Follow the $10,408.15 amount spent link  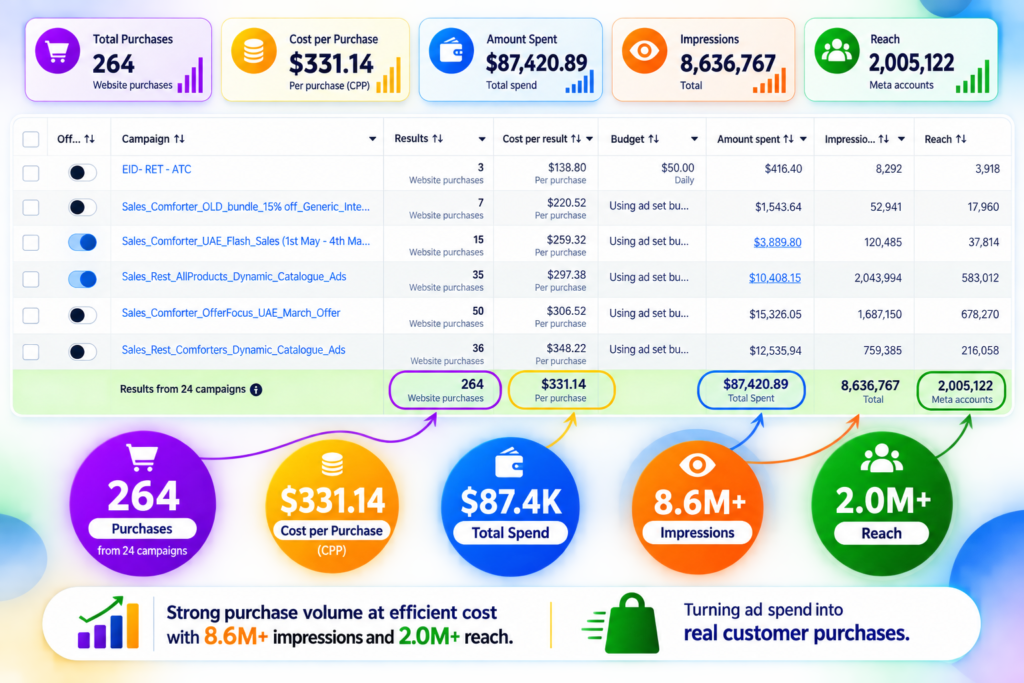775,278
